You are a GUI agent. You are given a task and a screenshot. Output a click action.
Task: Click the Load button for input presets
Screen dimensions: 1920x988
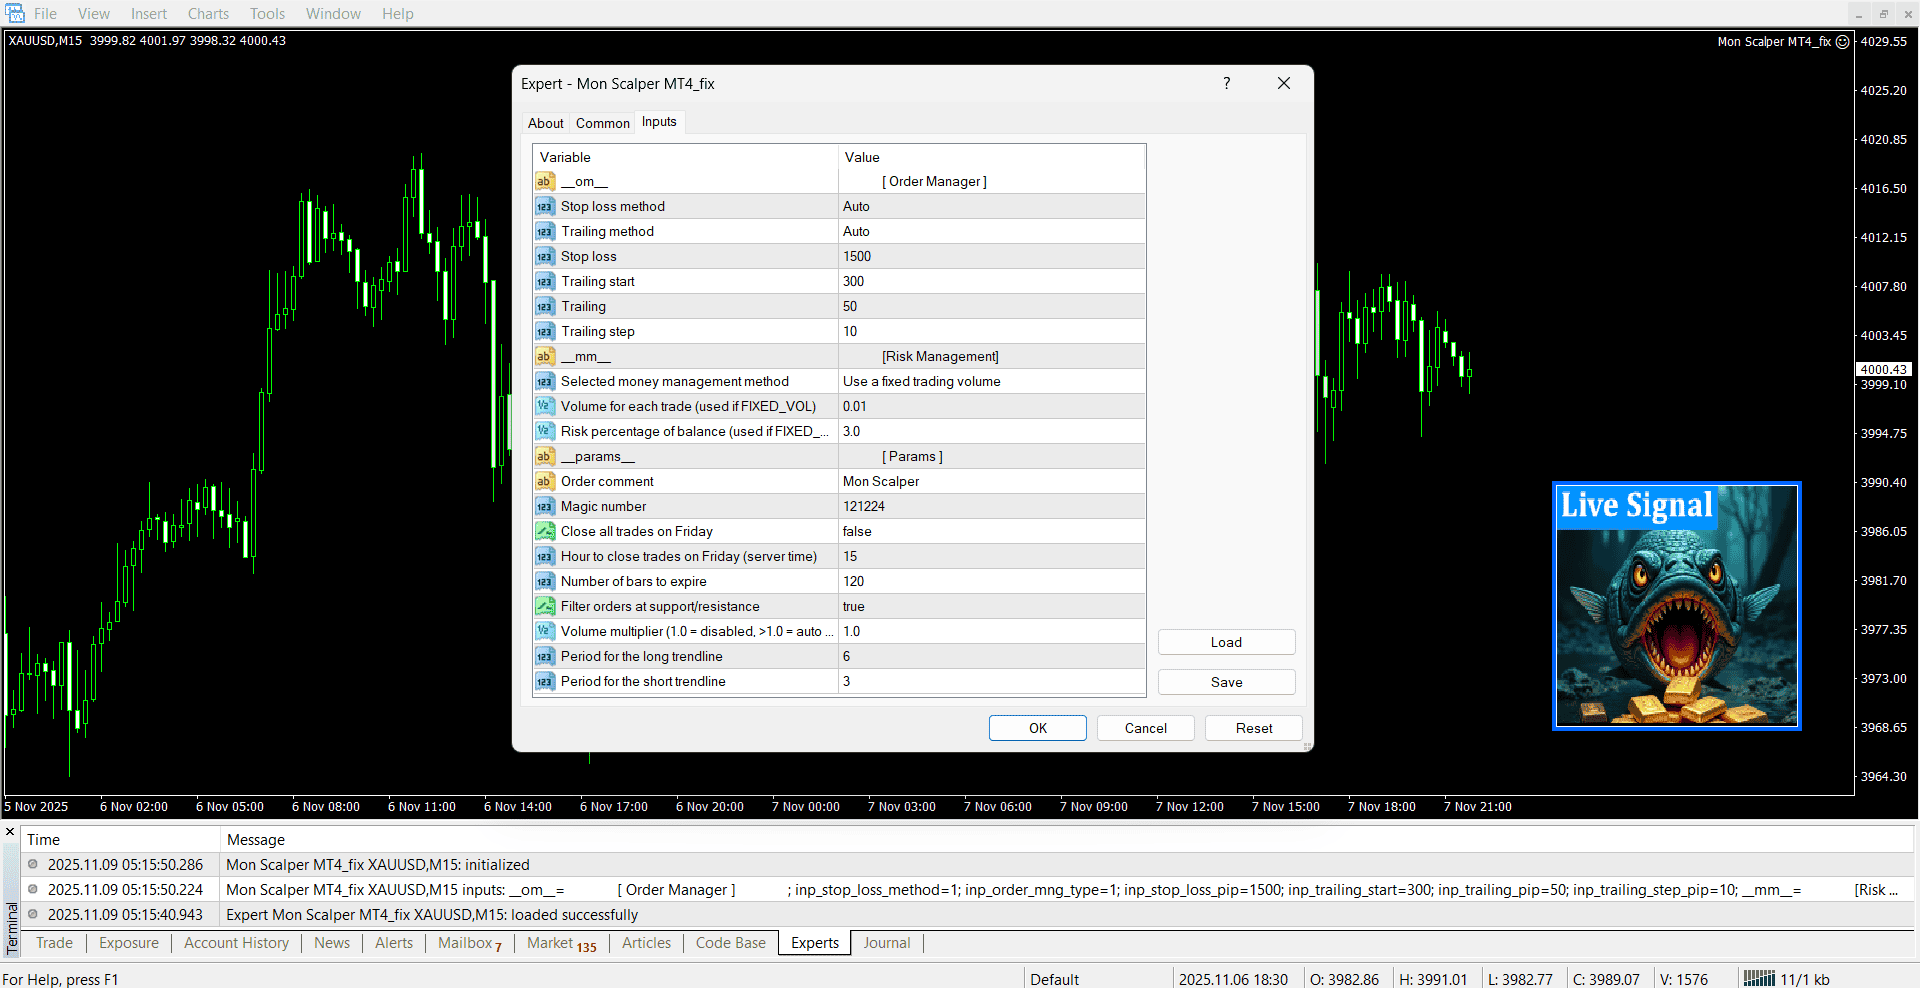[1226, 642]
